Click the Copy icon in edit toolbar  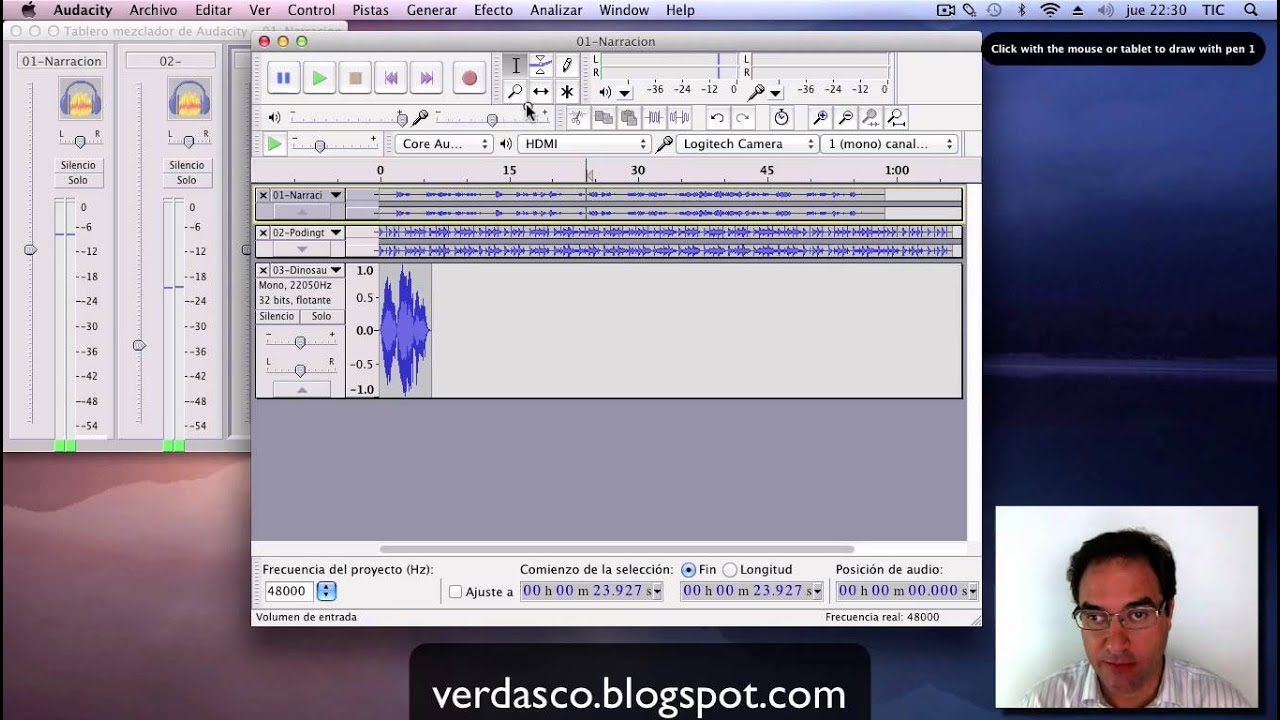603,118
